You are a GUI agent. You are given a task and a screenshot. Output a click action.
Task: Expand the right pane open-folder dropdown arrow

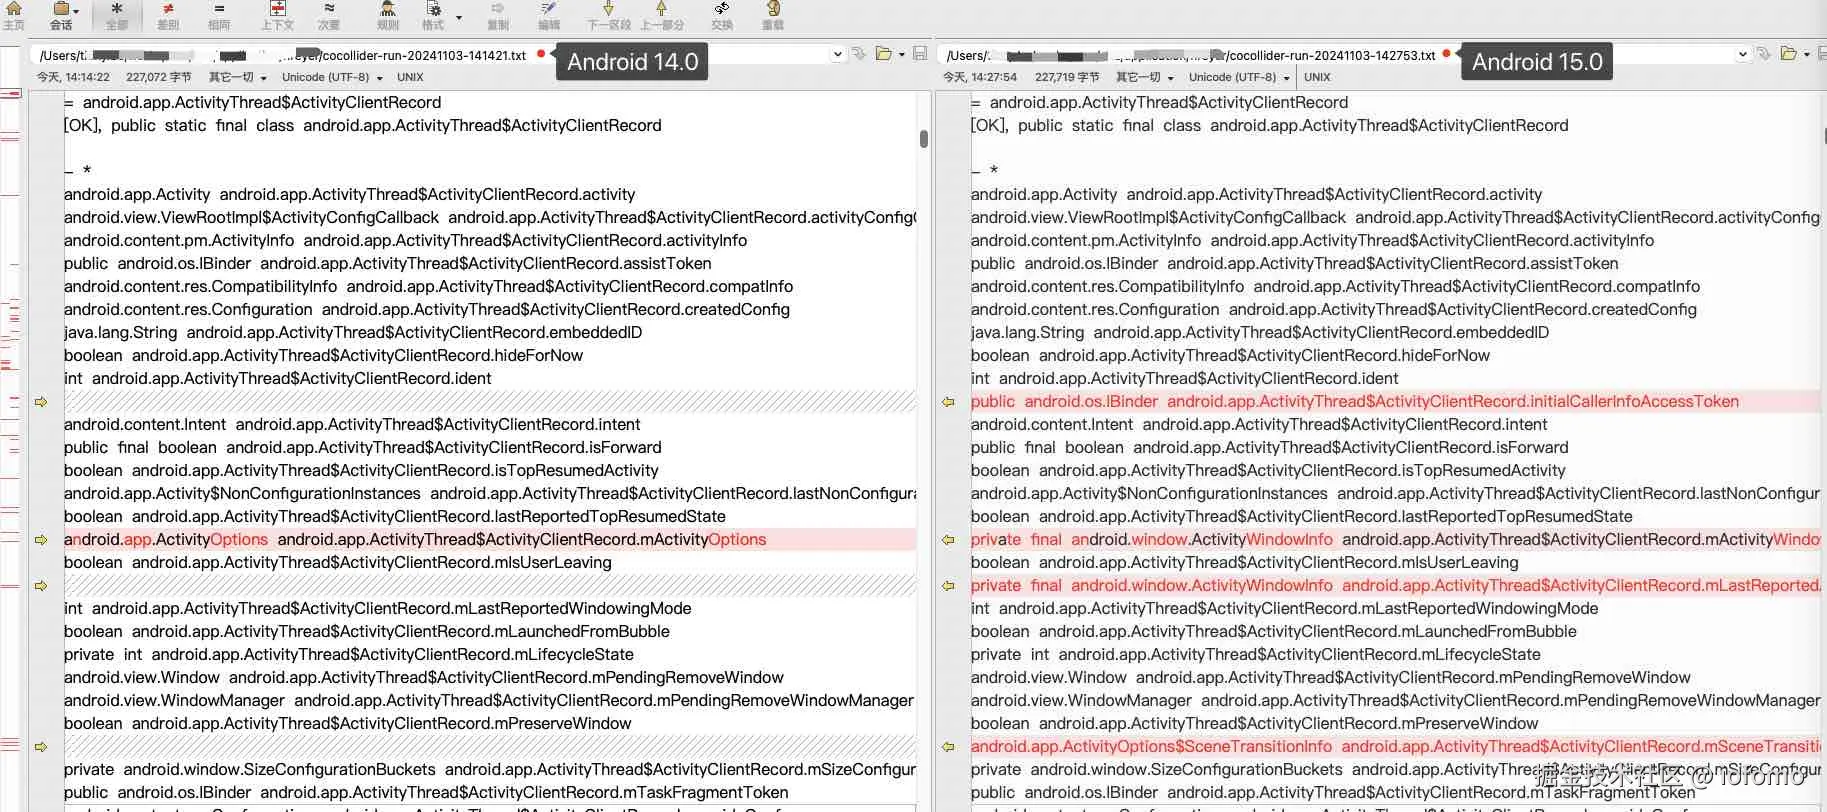[1807, 55]
